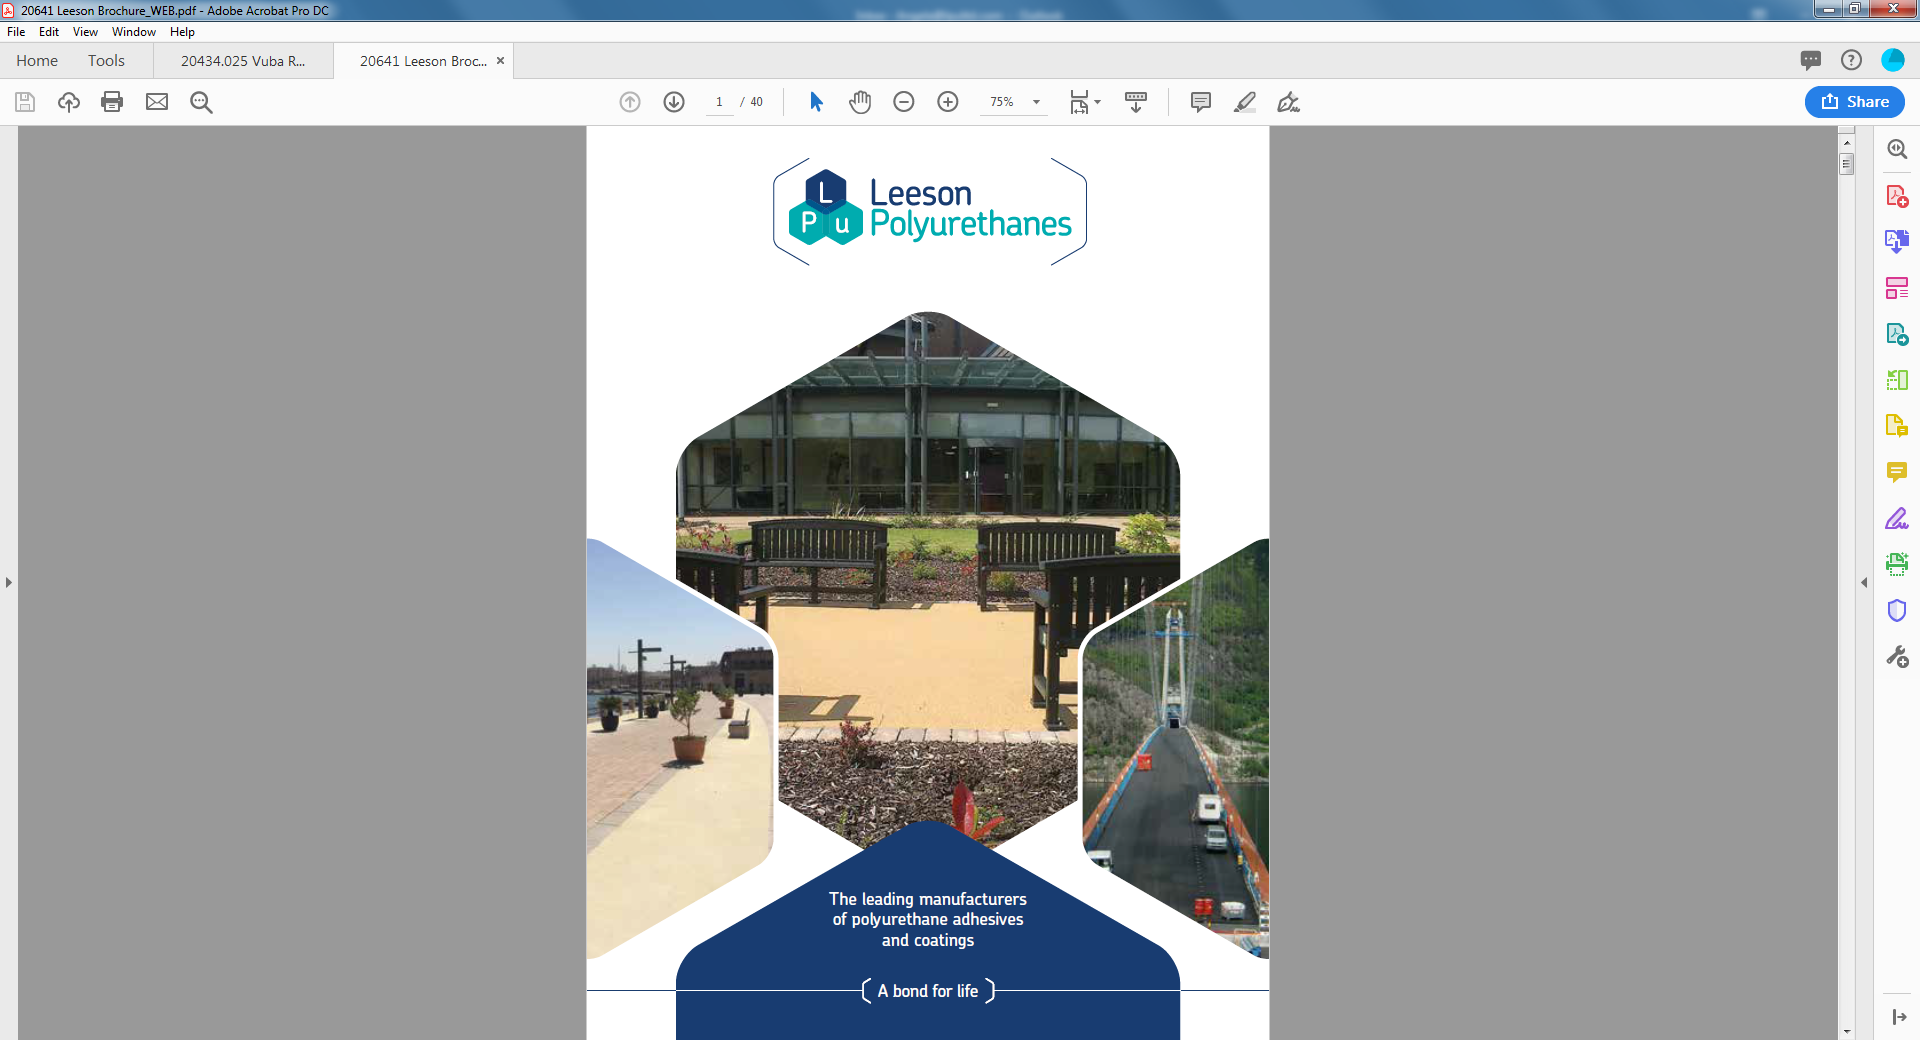Open the account profile avatar
The image size is (1920, 1040).
point(1893,60)
